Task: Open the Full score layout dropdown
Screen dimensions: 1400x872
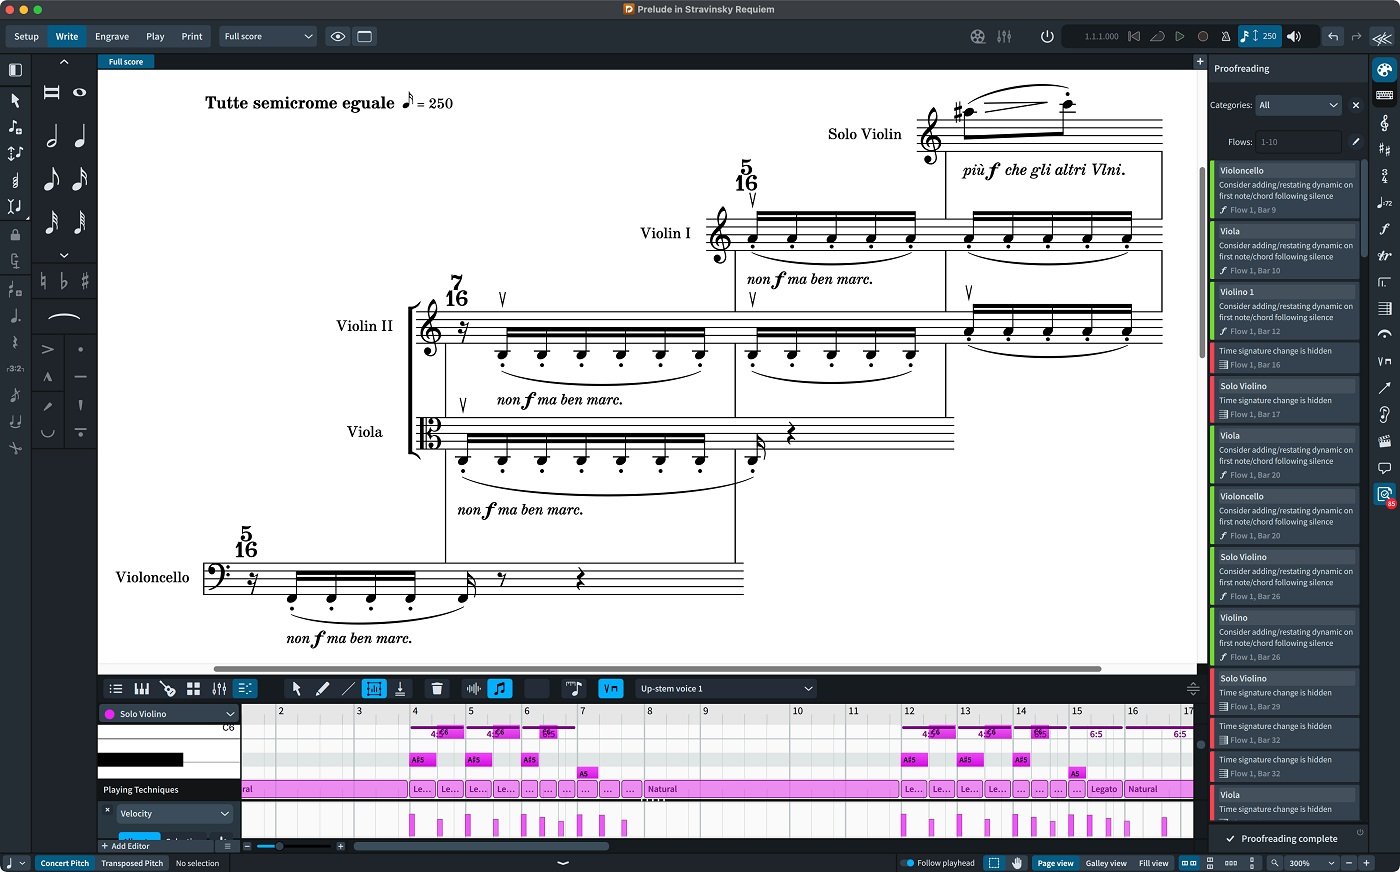Action: point(268,36)
